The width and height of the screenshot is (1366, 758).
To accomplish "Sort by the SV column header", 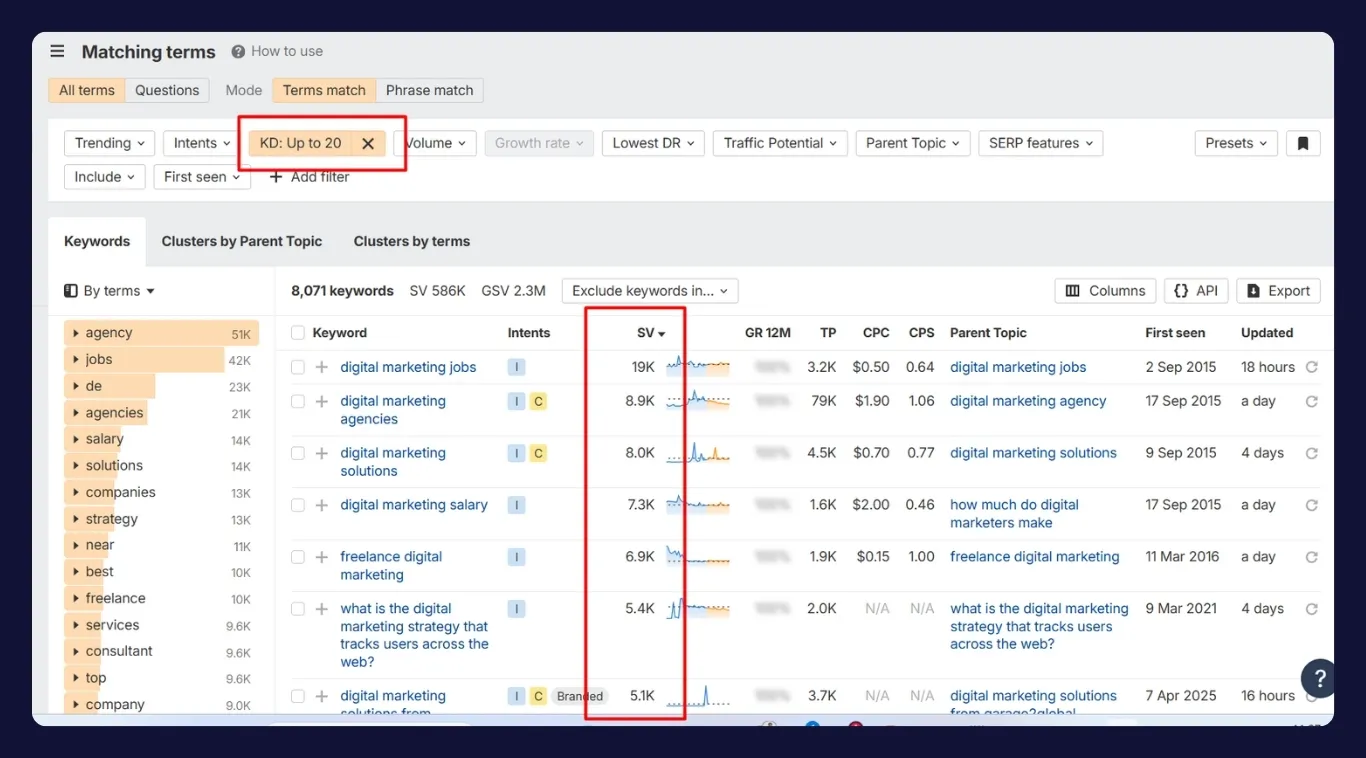I will click(651, 333).
